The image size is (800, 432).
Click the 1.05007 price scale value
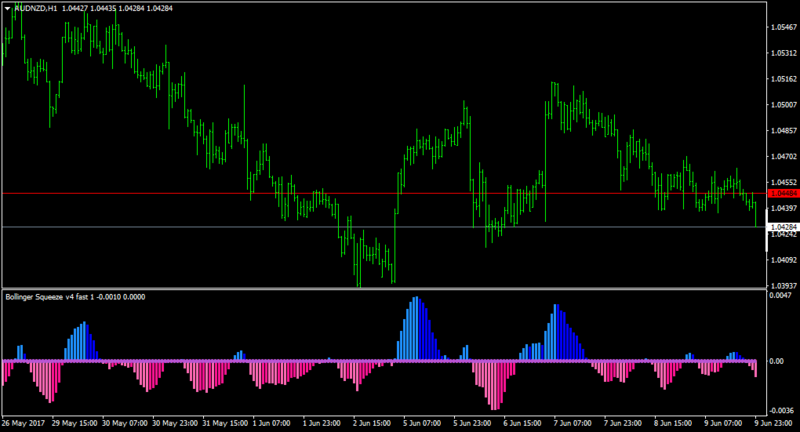784,105
